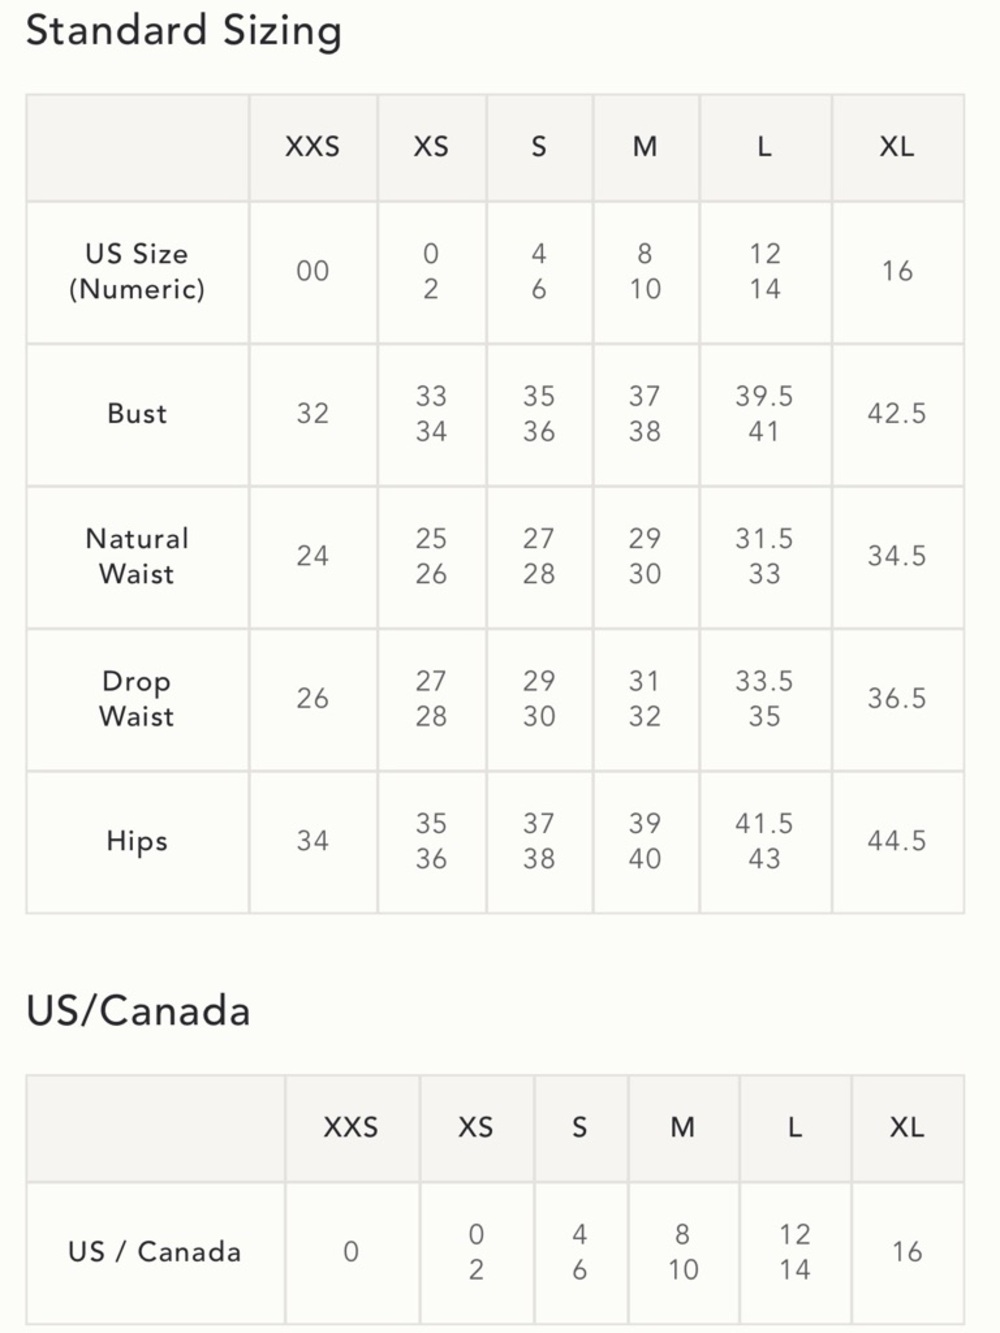Screen dimensions: 1000x1333
Task: Select the 42.5 bust cell for XL
Action: [897, 414]
